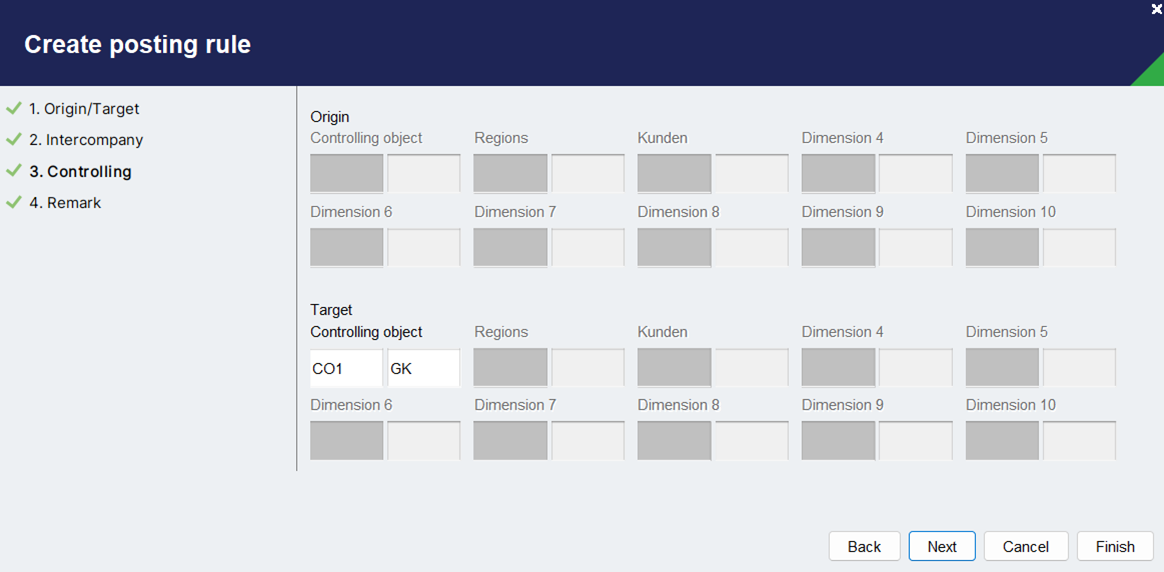The image size is (1164, 572).
Task: Click Target Controlling object GK field
Action: pyautogui.click(x=424, y=368)
